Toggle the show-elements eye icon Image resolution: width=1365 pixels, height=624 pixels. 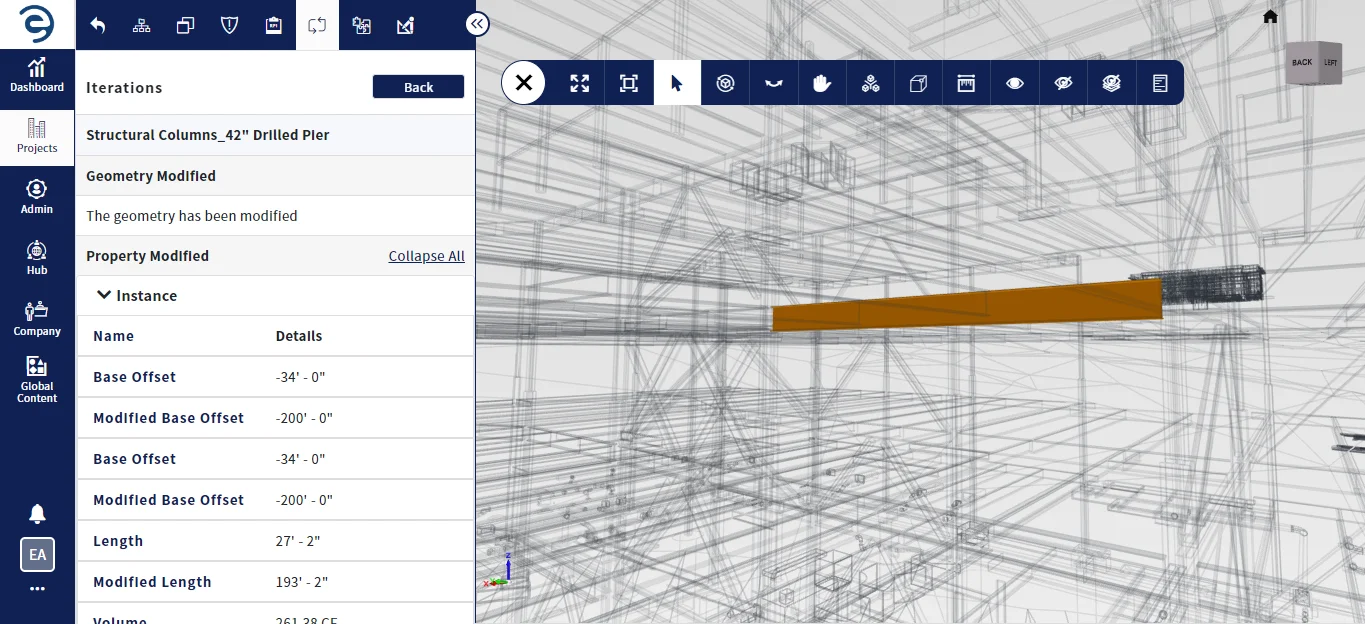(1015, 83)
